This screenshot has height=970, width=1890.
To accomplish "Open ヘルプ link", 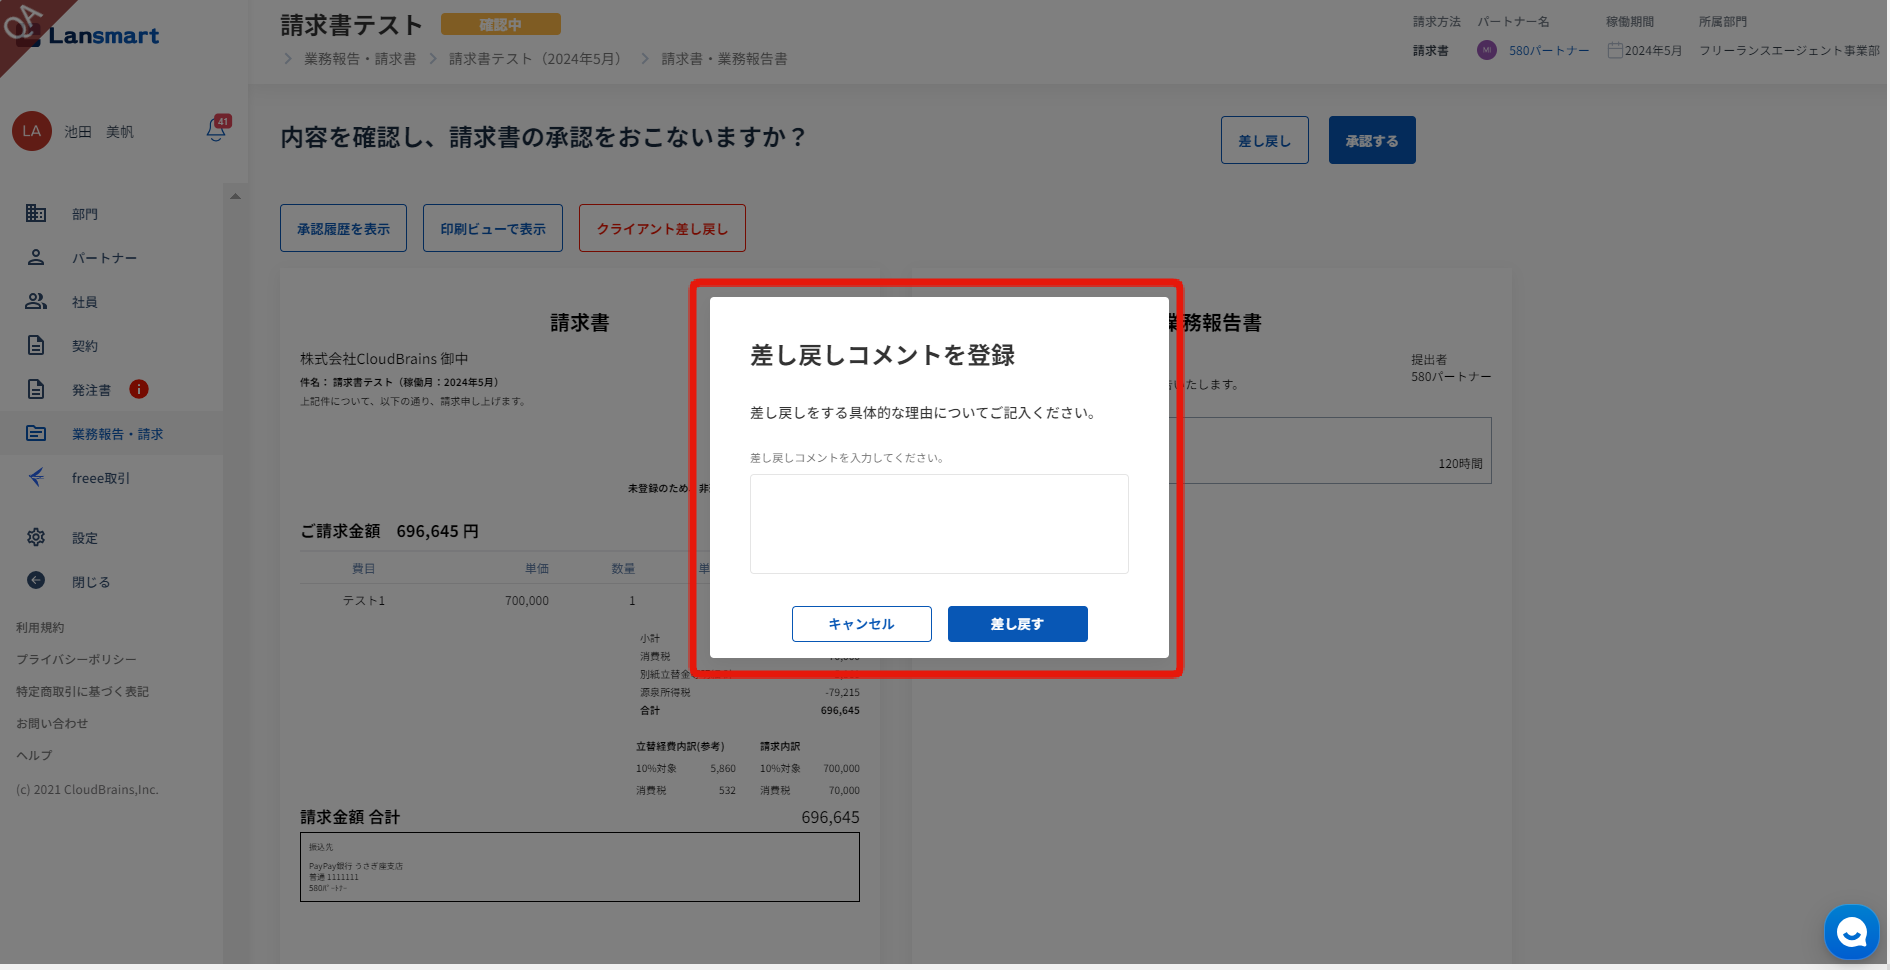I will 34,756.
